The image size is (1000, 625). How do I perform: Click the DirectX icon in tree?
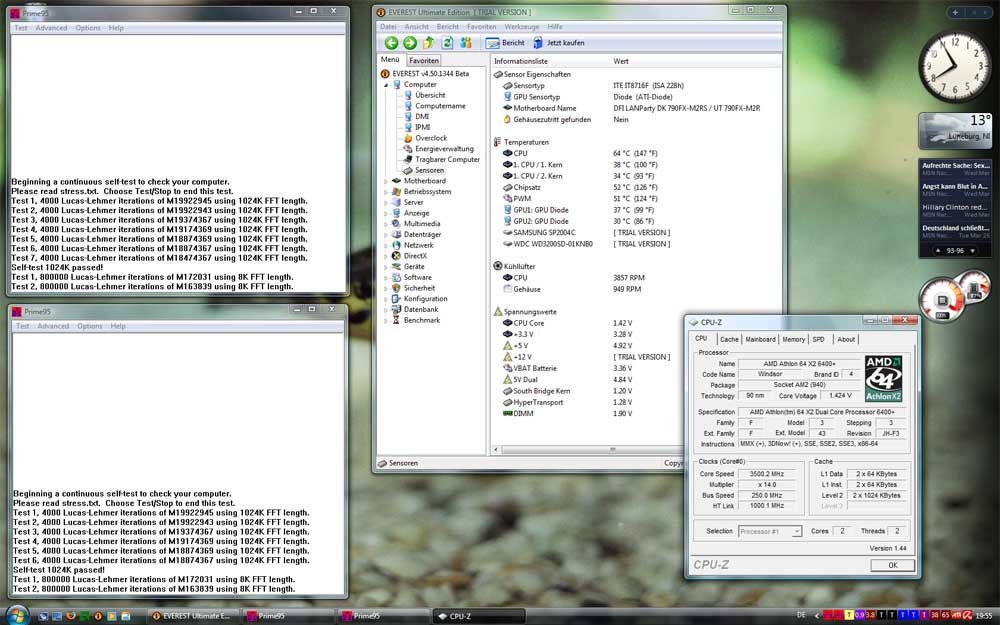tap(396, 256)
